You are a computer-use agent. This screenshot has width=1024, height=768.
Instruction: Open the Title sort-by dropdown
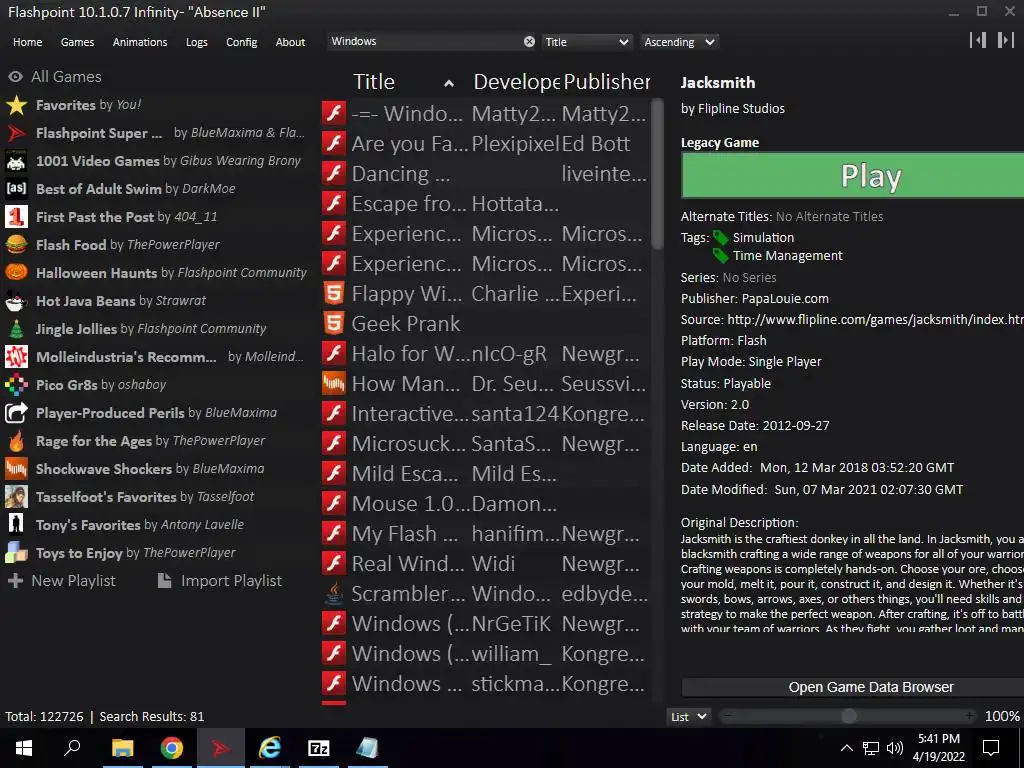tap(586, 42)
